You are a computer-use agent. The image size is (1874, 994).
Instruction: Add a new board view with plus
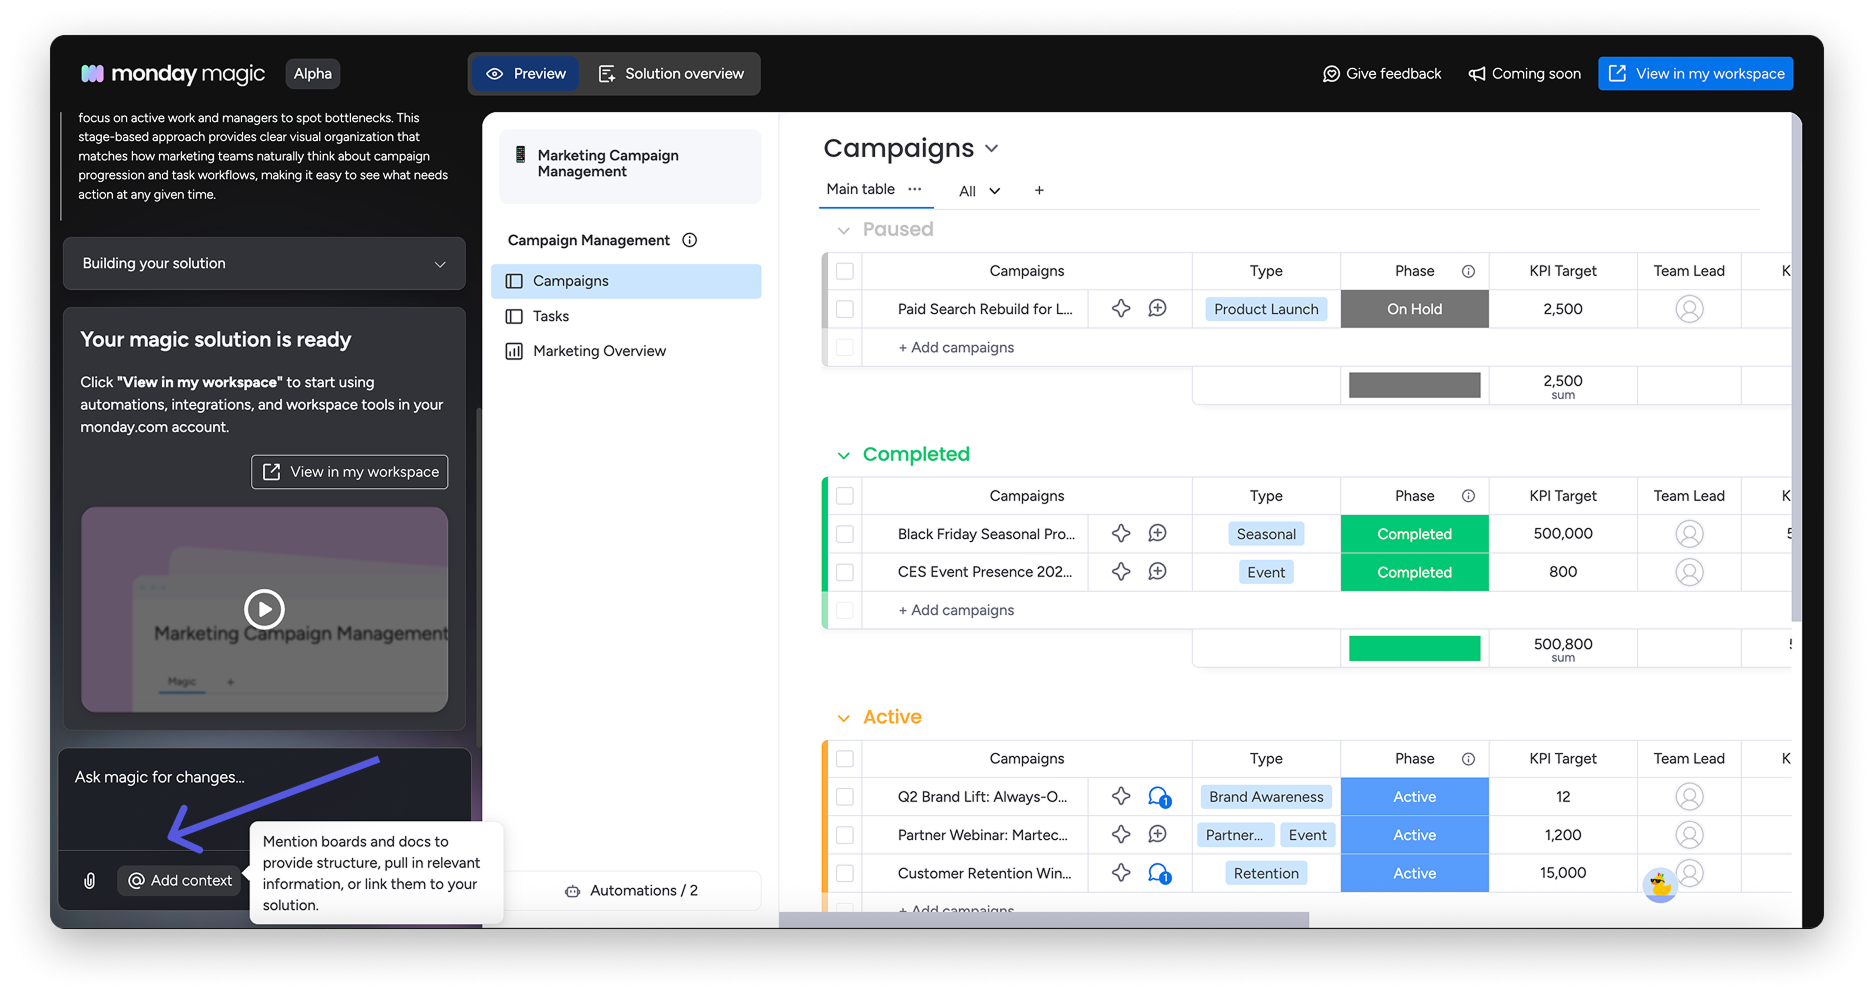(x=1039, y=191)
